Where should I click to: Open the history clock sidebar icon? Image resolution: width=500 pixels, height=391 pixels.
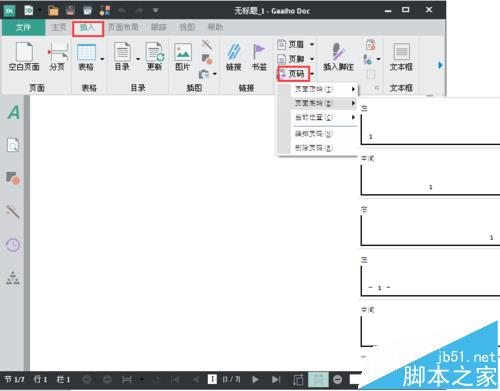(x=13, y=245)
